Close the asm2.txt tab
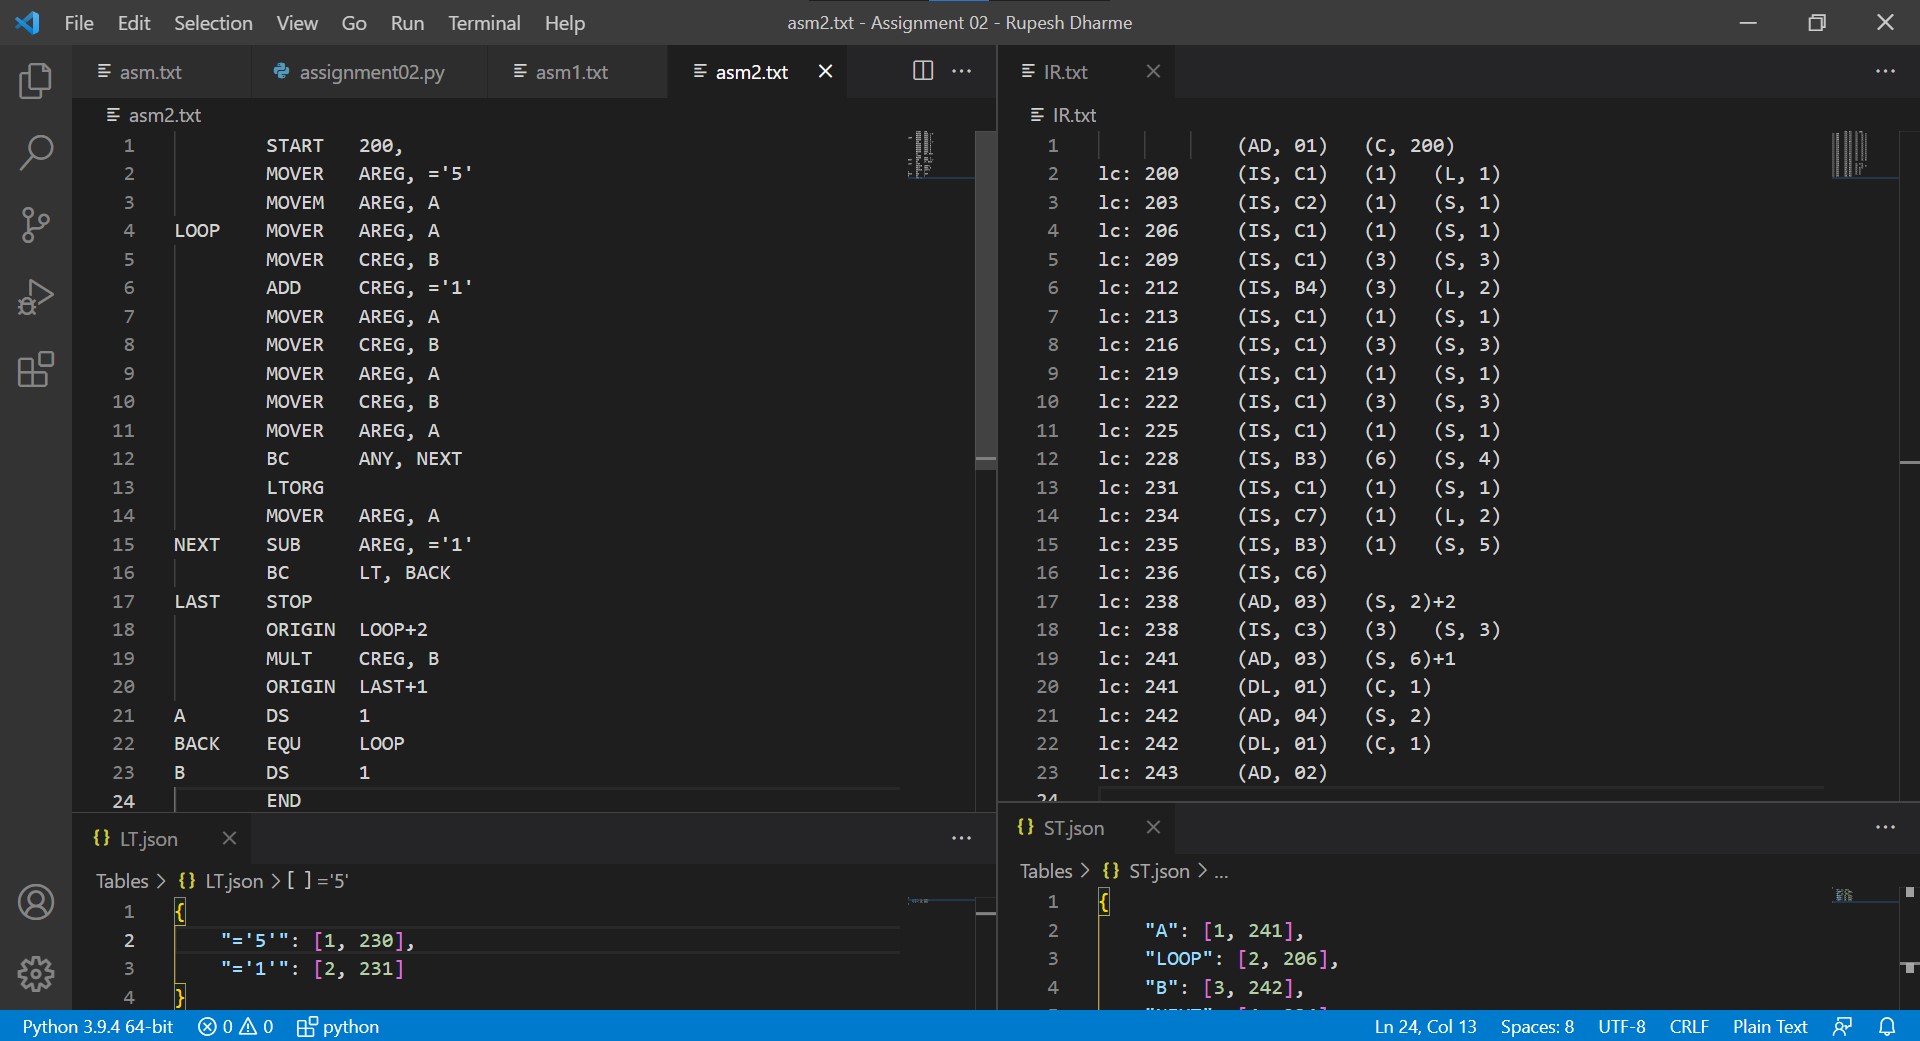 (825, 71)
